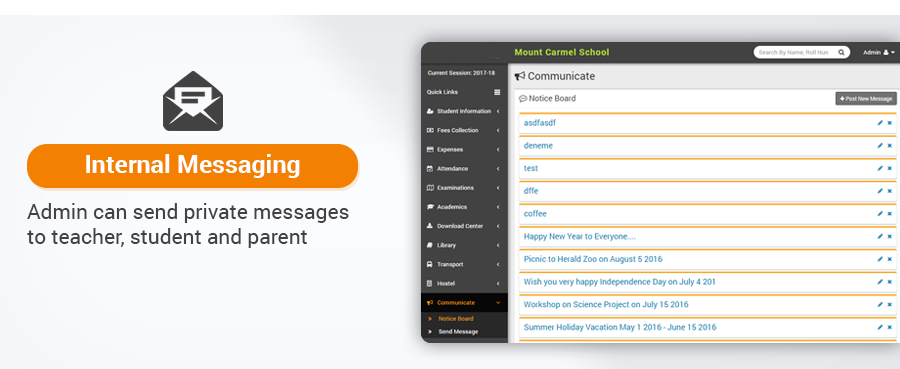This screenshot has width=900, height=369.
Task: Open Transport menu item
Action: (x=464, y=265)
